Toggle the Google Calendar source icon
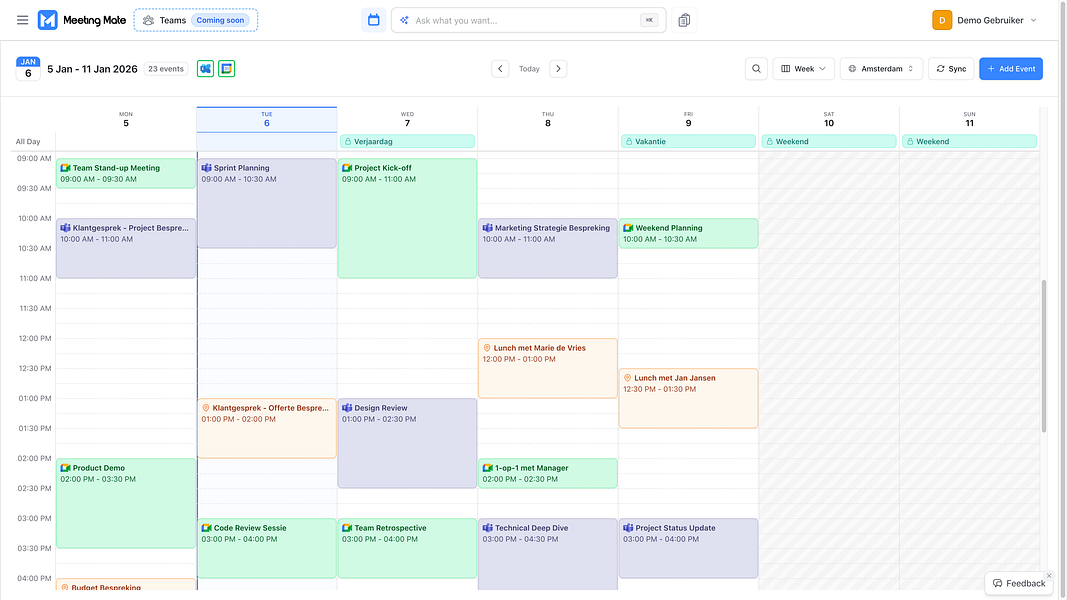 227,69
